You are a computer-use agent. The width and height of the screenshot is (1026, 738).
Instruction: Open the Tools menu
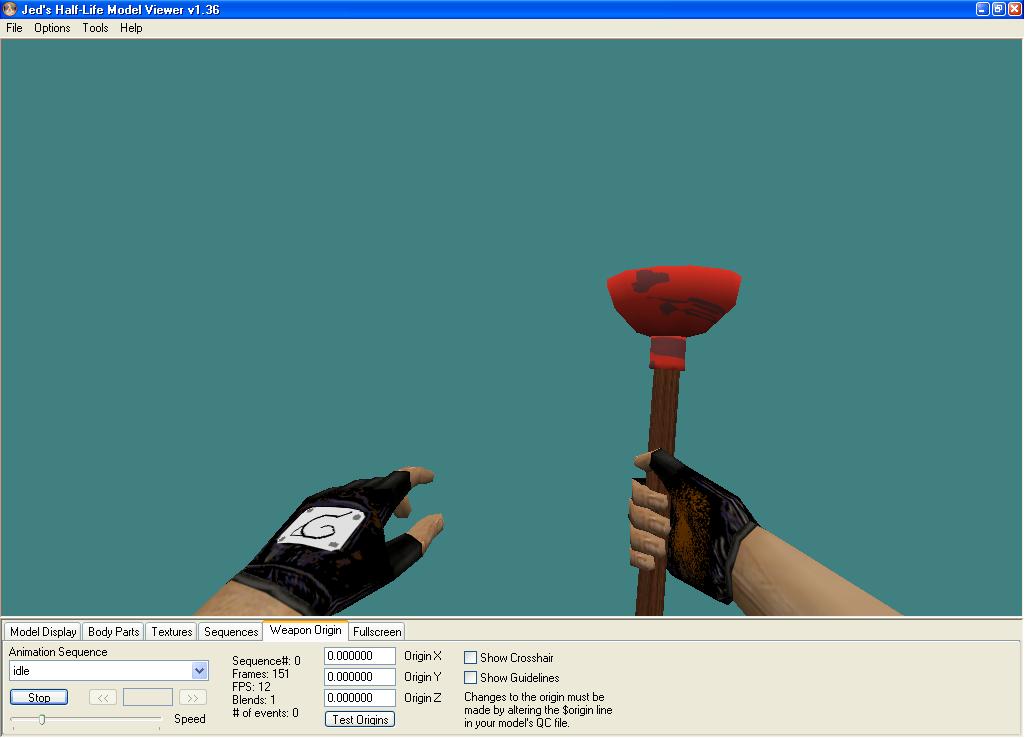[95, 28]
